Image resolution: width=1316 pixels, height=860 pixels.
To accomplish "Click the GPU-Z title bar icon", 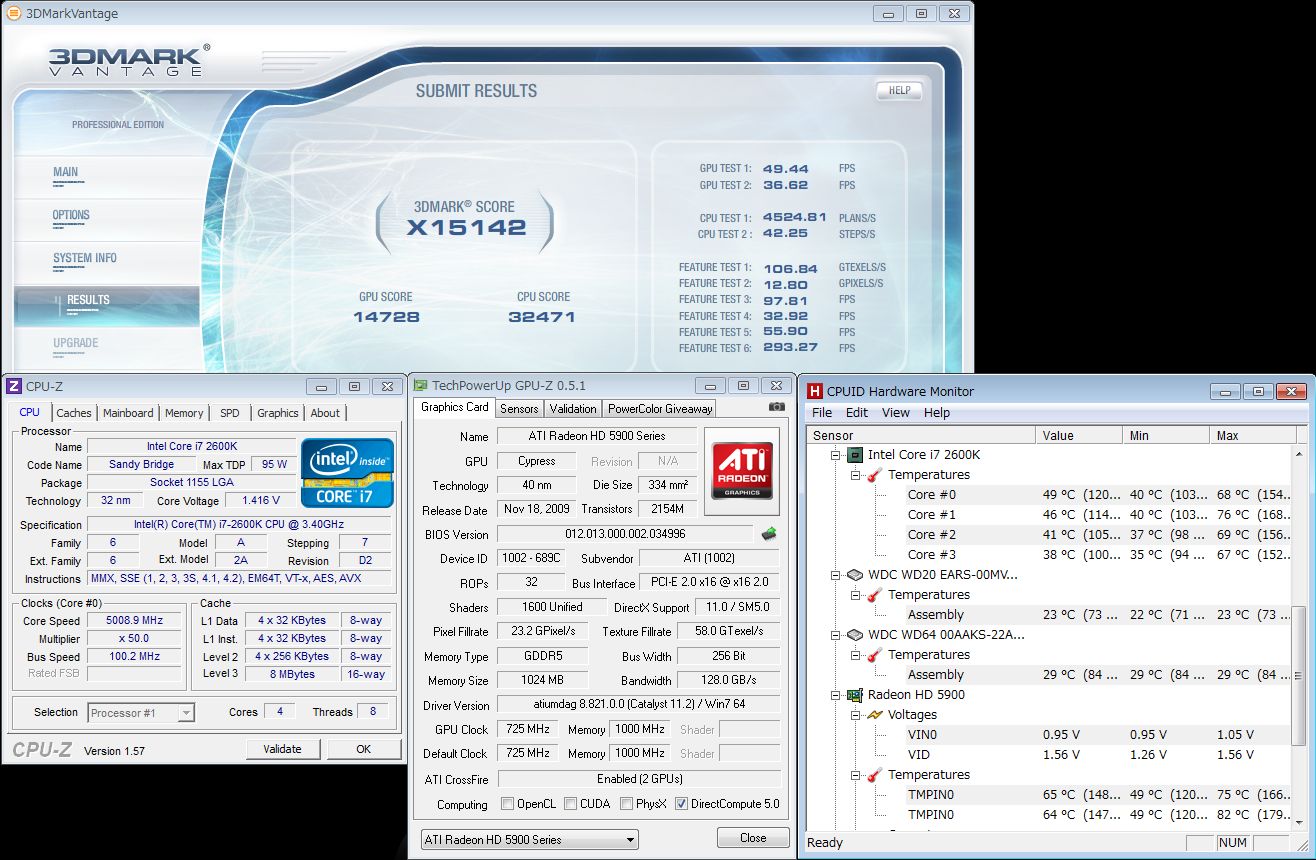I will point(421,385).
